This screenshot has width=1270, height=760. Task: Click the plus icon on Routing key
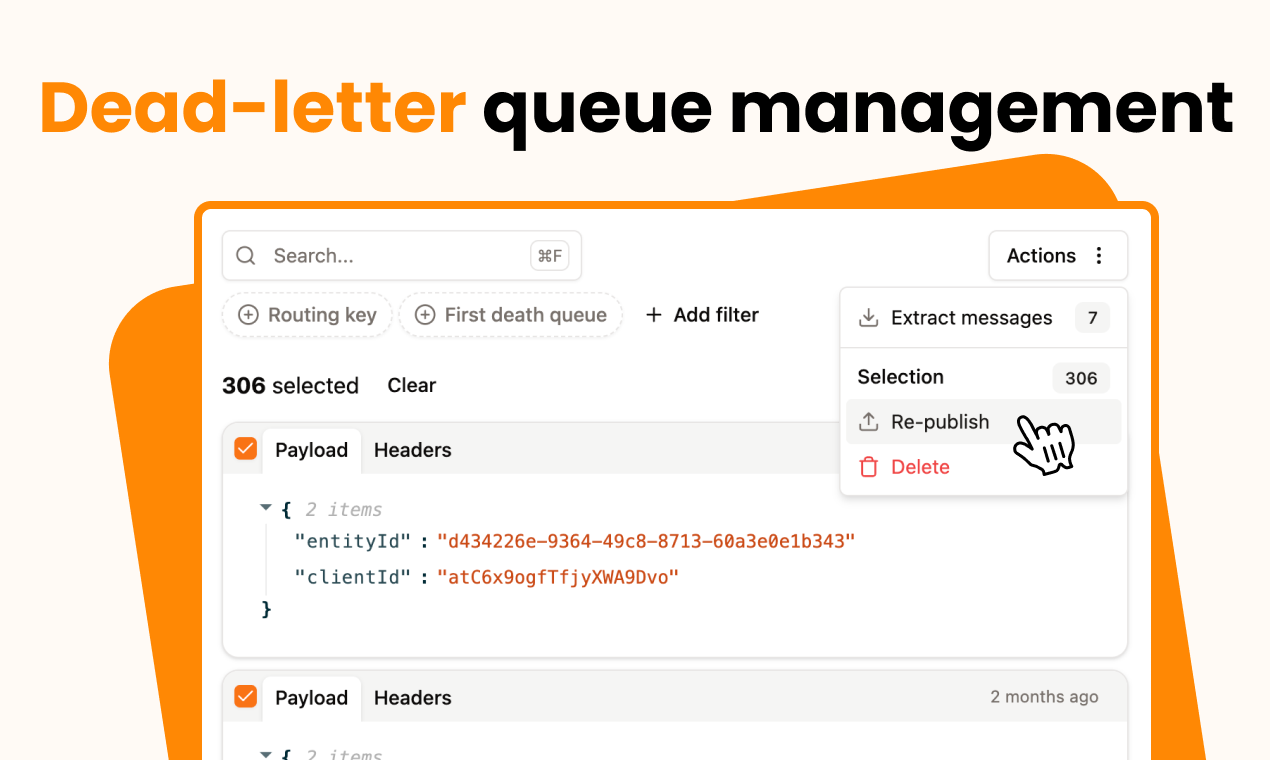pos(248,315)
